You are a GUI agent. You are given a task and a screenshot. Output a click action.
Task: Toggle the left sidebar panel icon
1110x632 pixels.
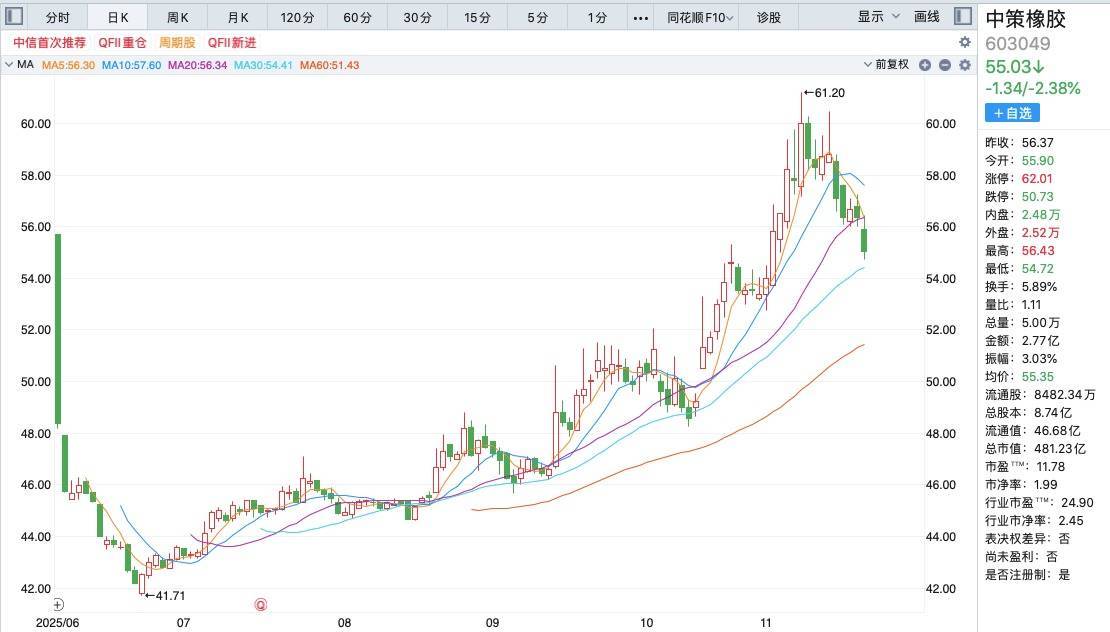pos(15,17)
